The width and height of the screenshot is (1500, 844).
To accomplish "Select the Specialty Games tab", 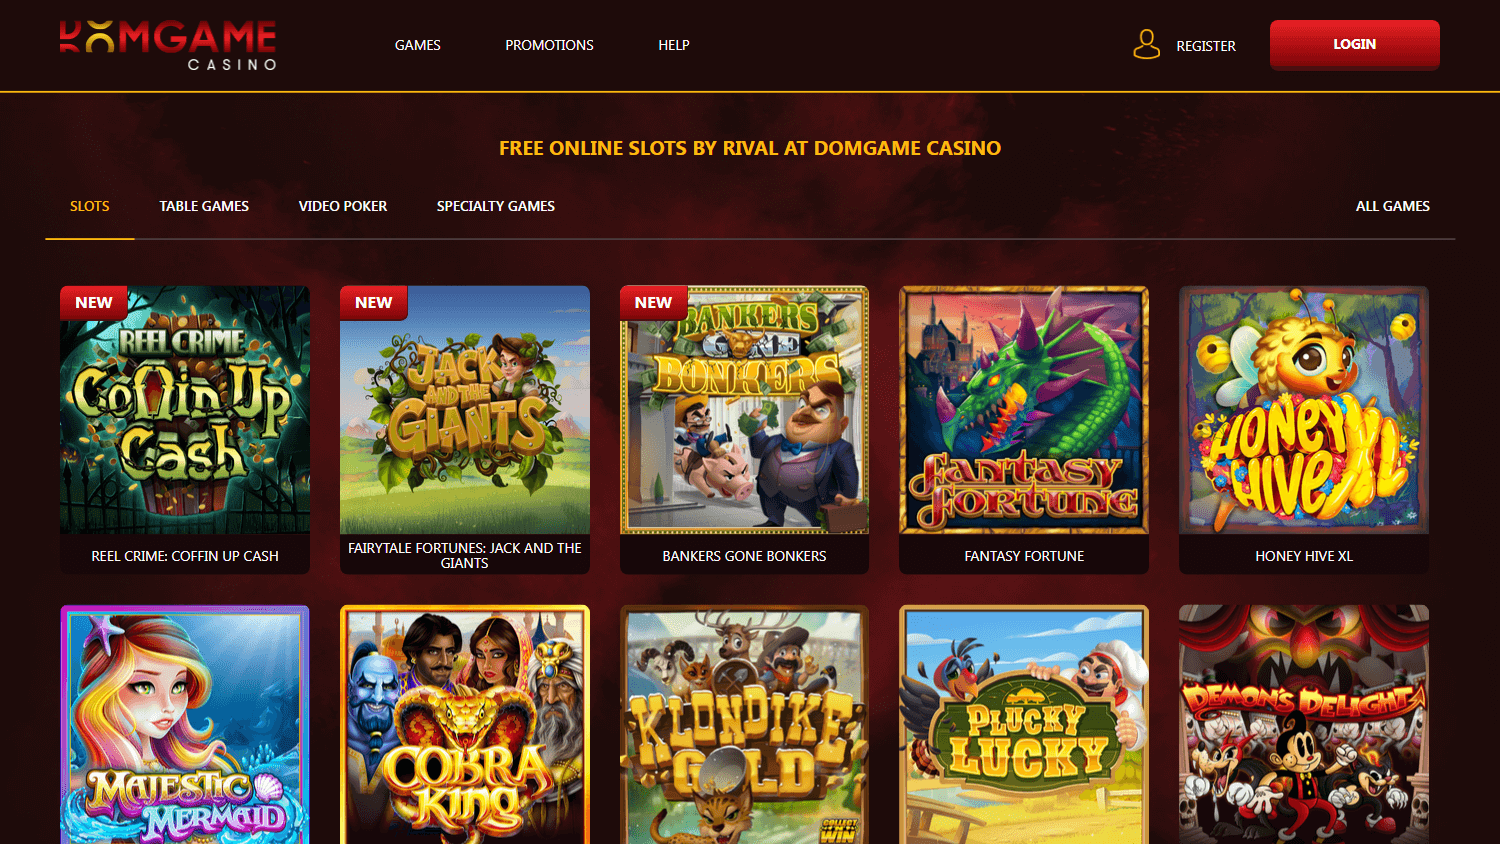I will 496,206.
